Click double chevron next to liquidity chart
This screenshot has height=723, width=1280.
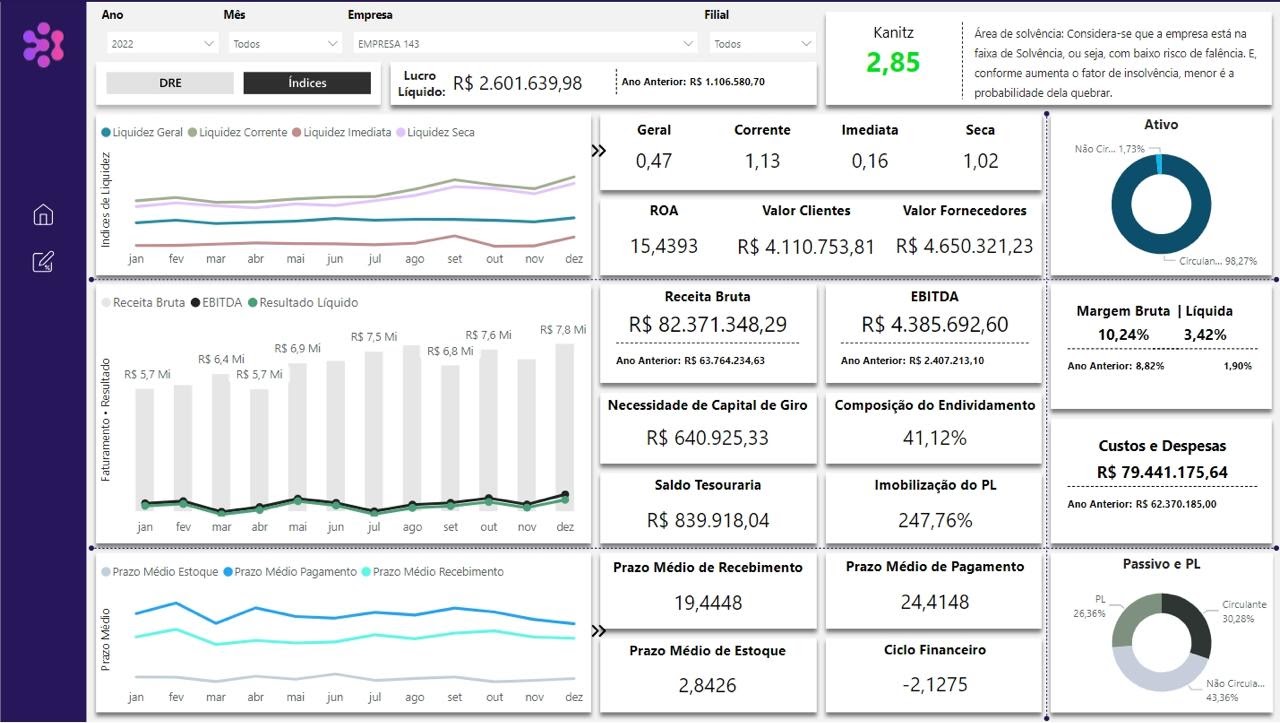click(x=599, y=151)
